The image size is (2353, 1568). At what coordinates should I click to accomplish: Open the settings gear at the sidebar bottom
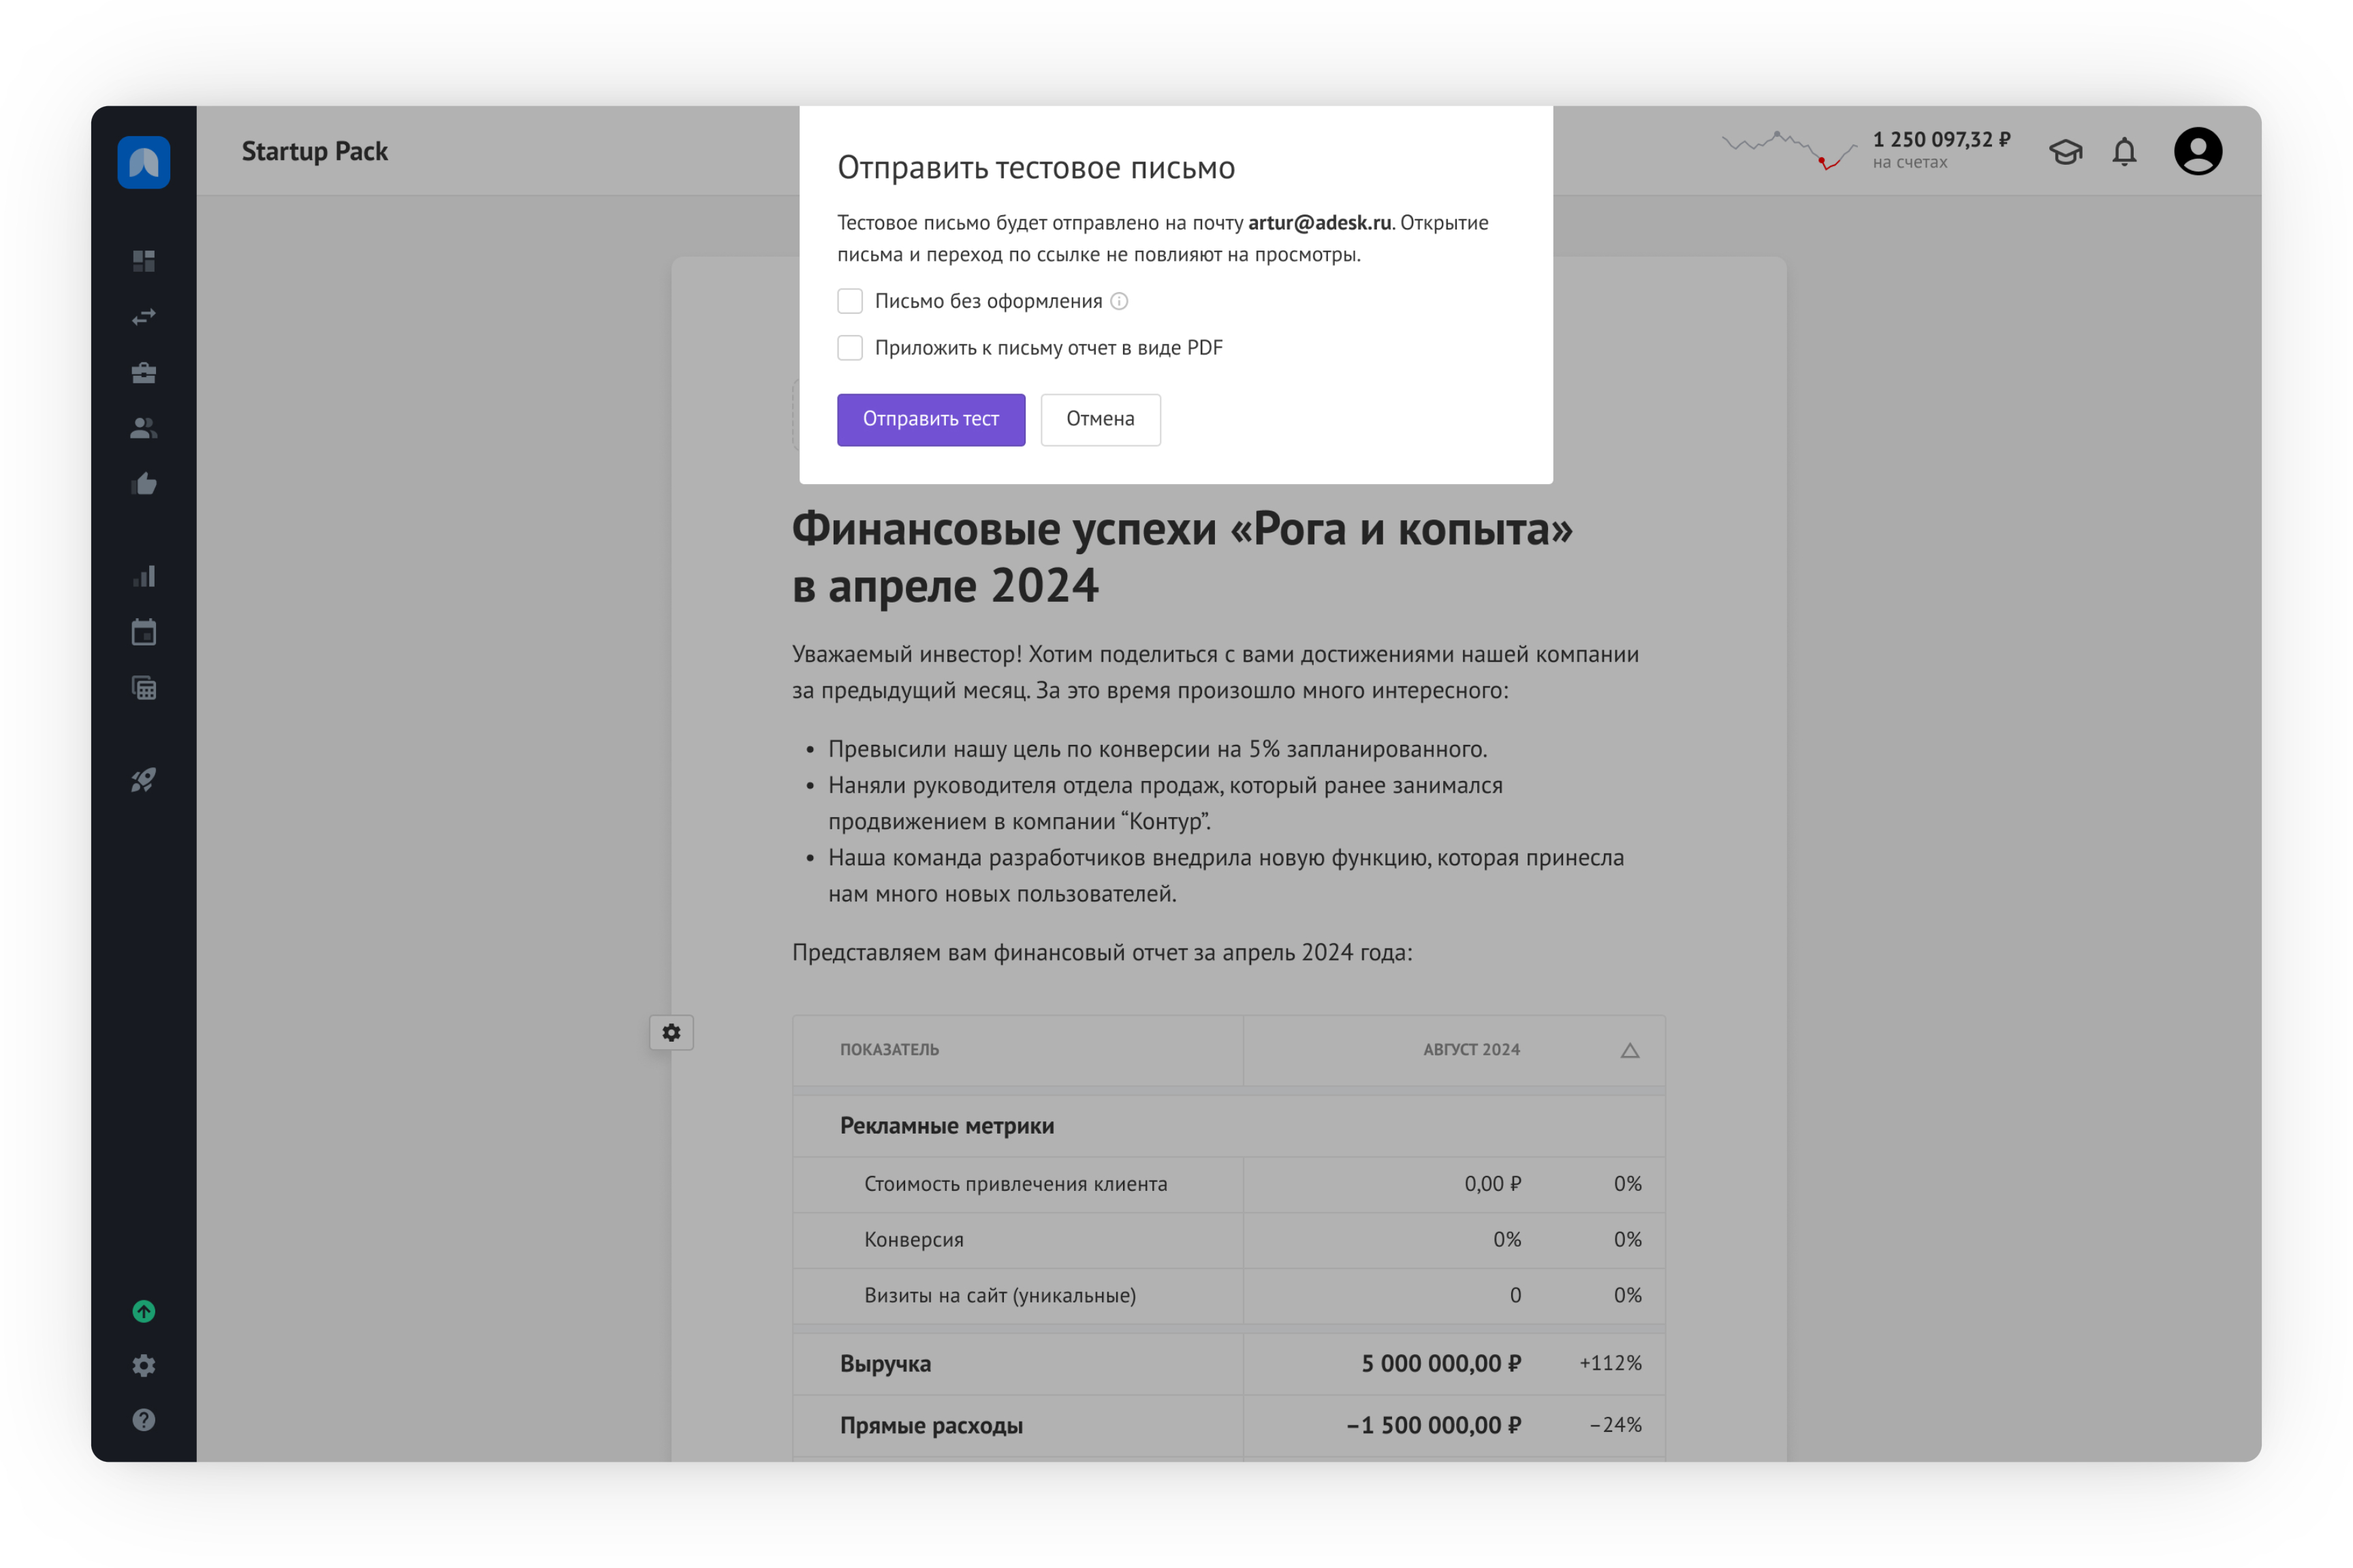pyautogui.click(x=144, y=1365)
